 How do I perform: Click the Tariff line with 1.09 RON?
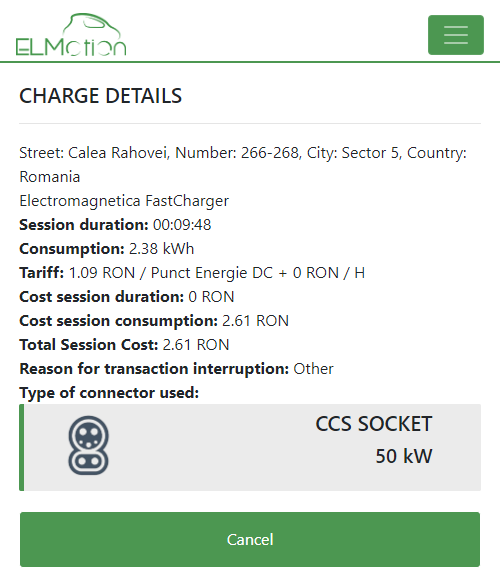(x=192, y=273)
